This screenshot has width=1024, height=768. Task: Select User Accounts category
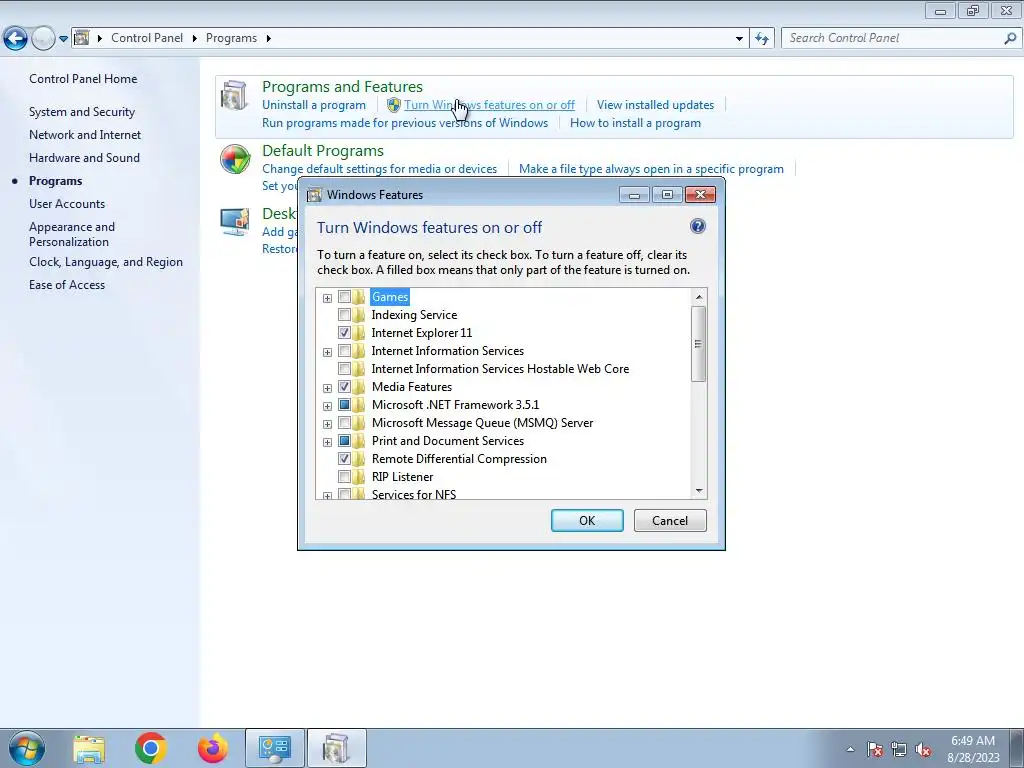[67, 204]
